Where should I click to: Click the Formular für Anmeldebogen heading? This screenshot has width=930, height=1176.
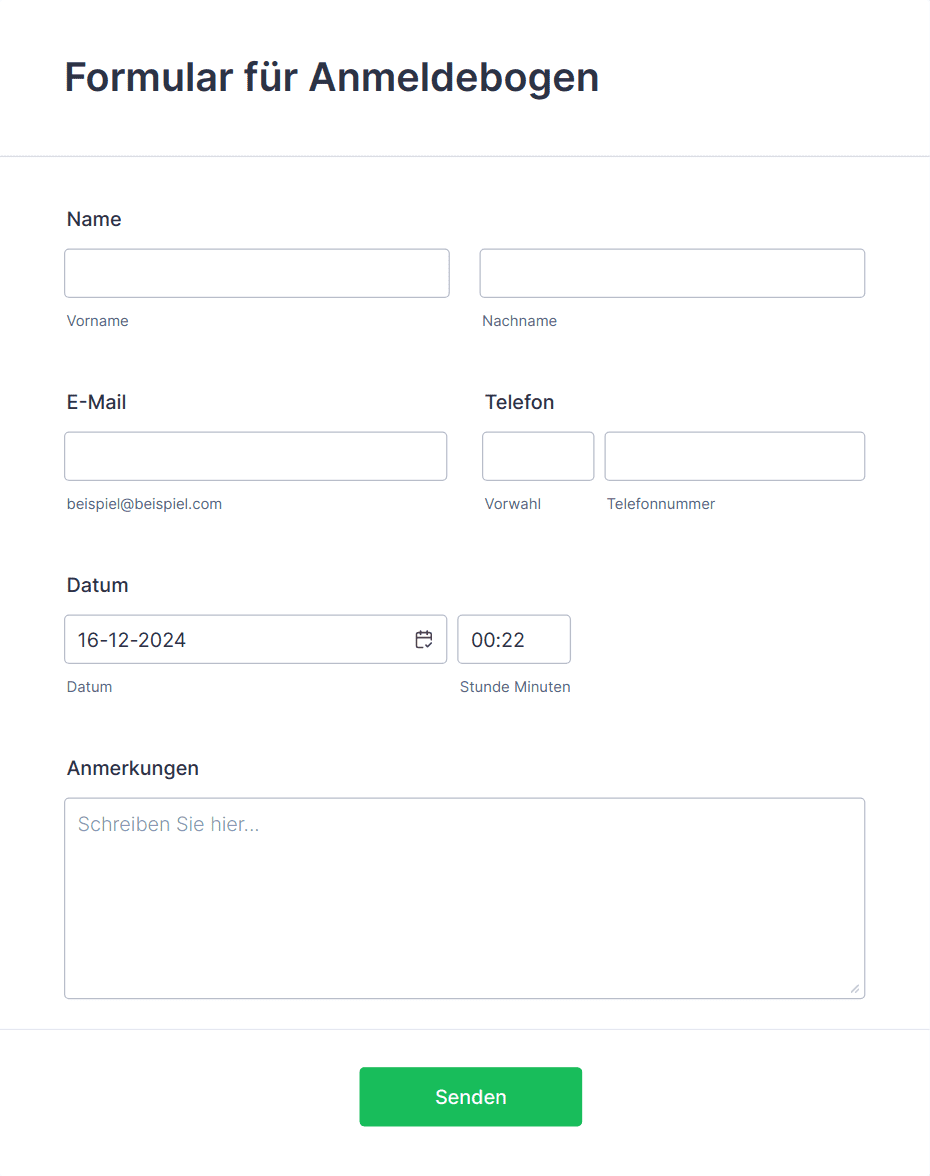click(332, 77)
